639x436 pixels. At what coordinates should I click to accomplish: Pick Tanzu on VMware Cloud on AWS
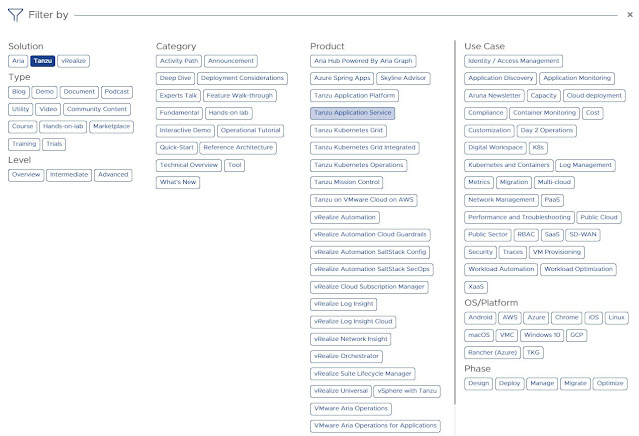click(x=364, y=200)
